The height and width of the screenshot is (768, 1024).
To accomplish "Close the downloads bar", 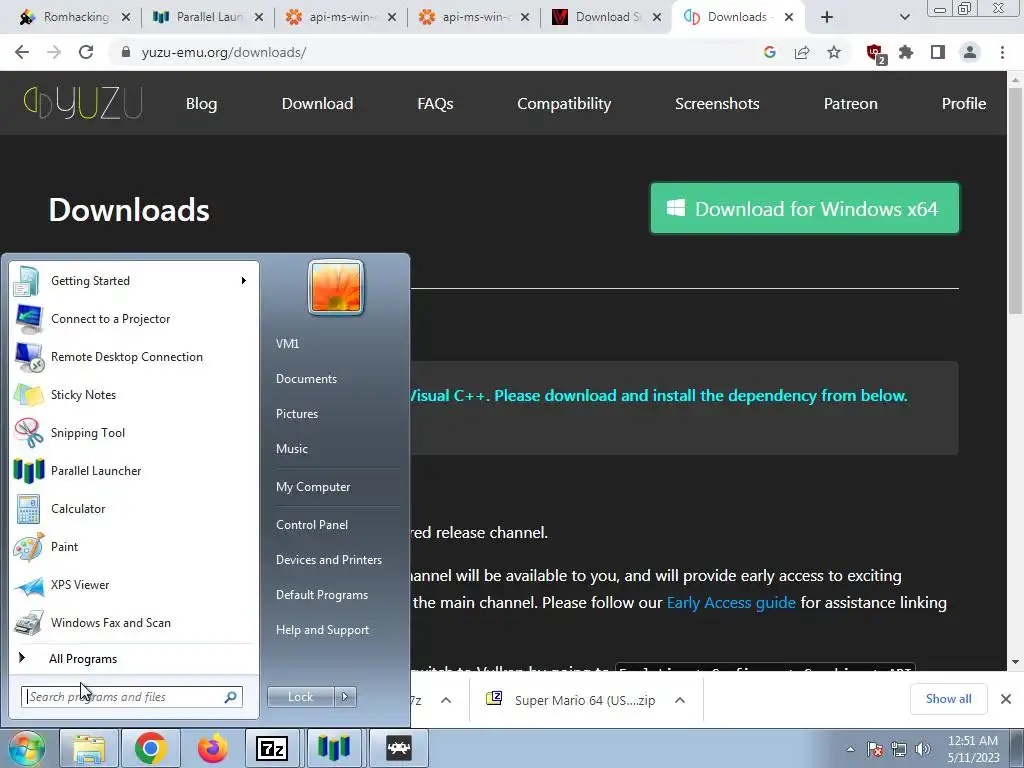I will pyautogui.click(x=1006, y=699).
